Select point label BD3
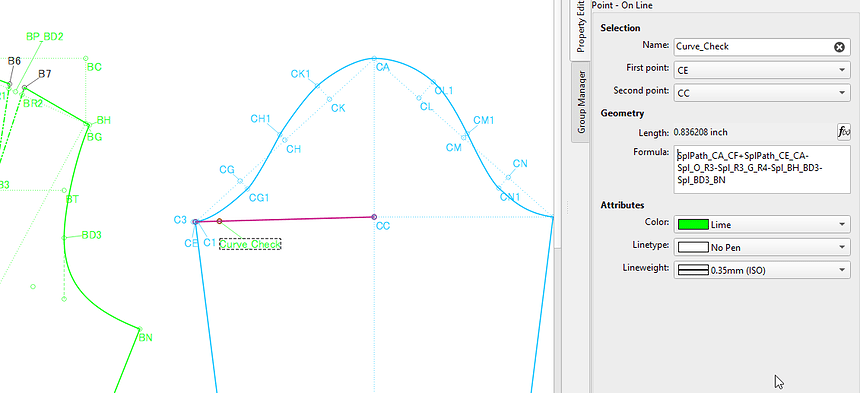This screenshot has height=393, width=860. tap(92, 235)
